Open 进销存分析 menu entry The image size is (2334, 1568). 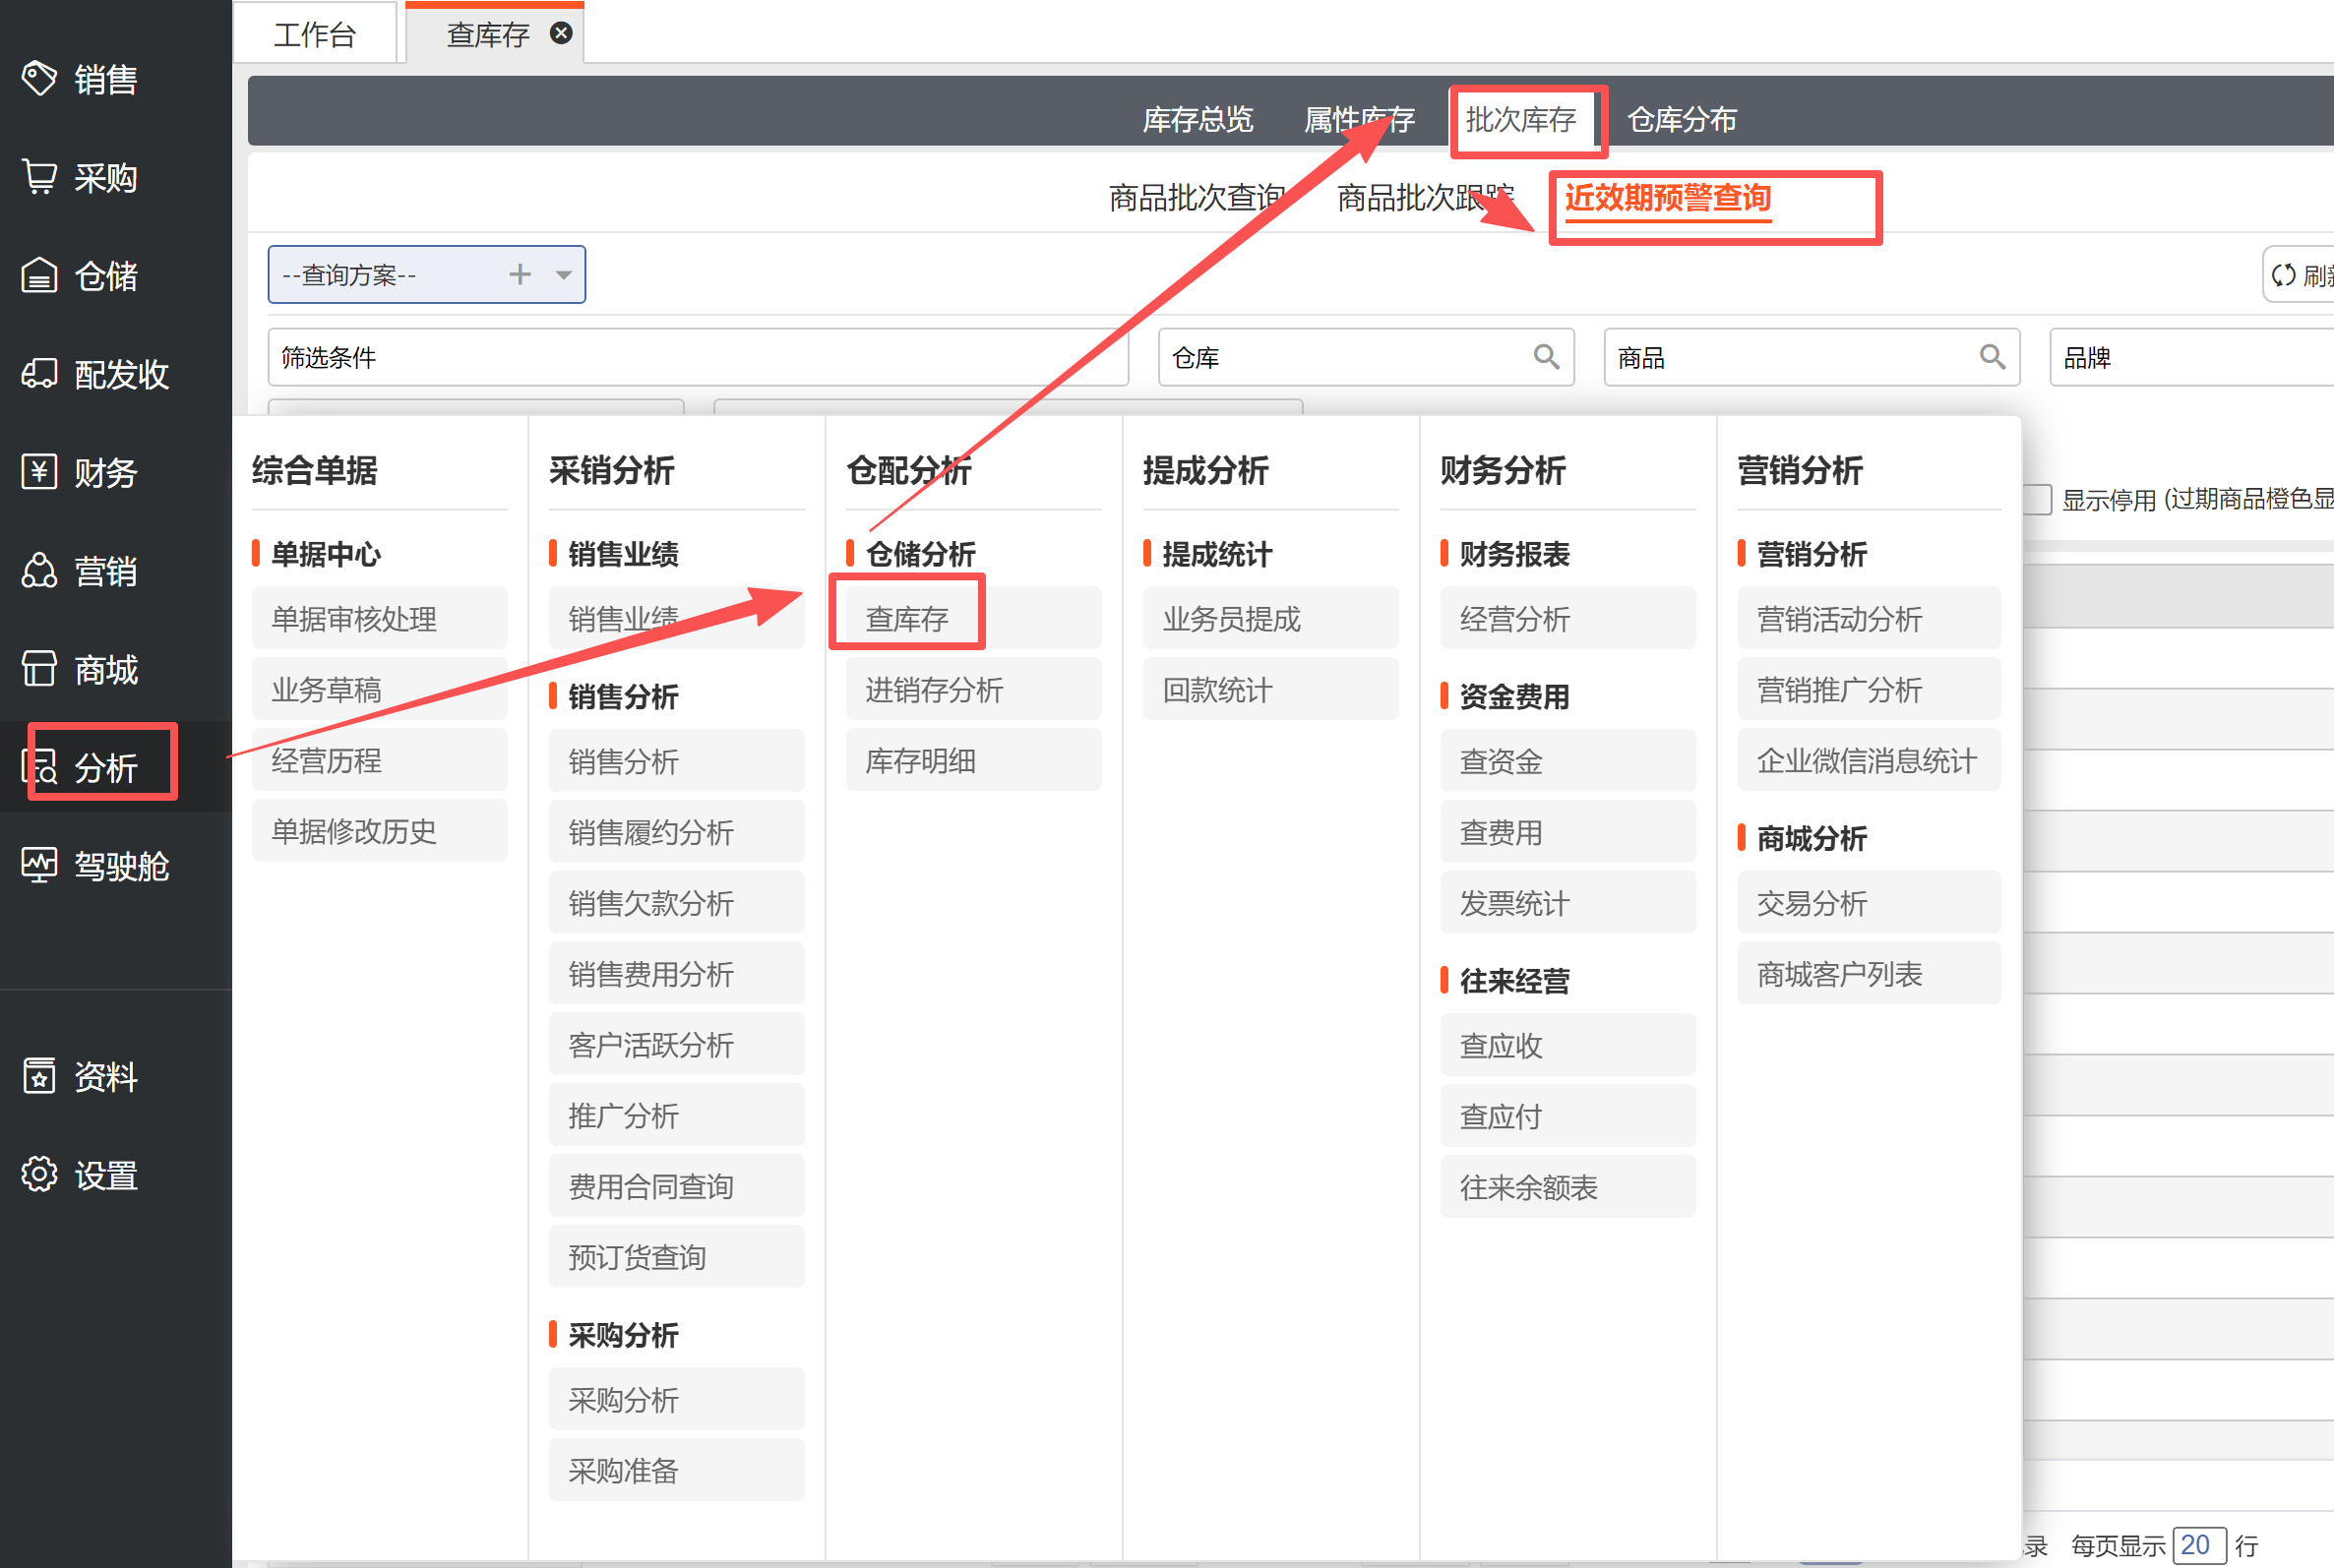974,689
